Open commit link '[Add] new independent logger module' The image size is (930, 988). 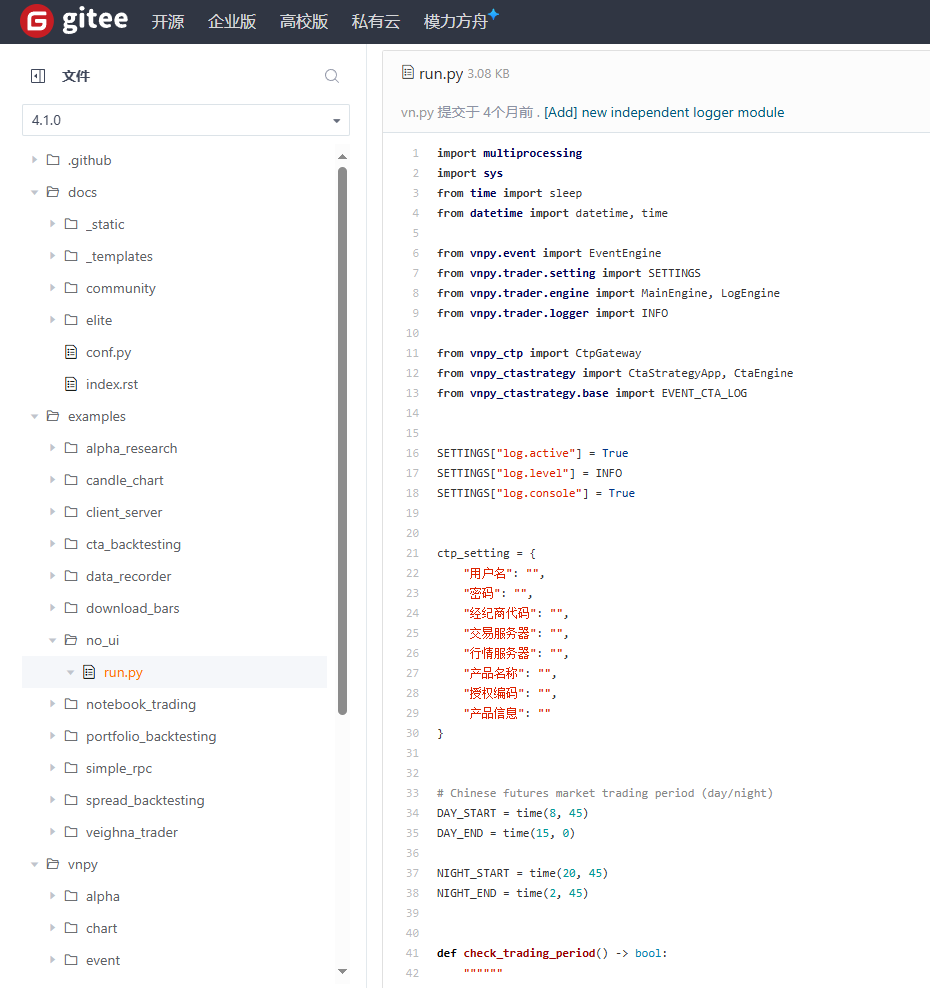click(664, 112)
